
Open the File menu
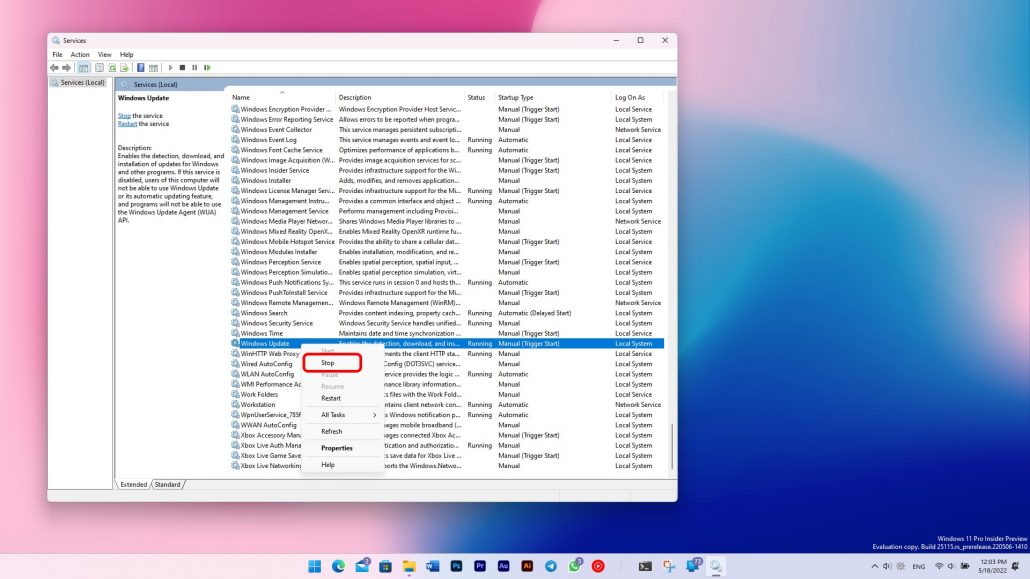click(x=57, y=55)
